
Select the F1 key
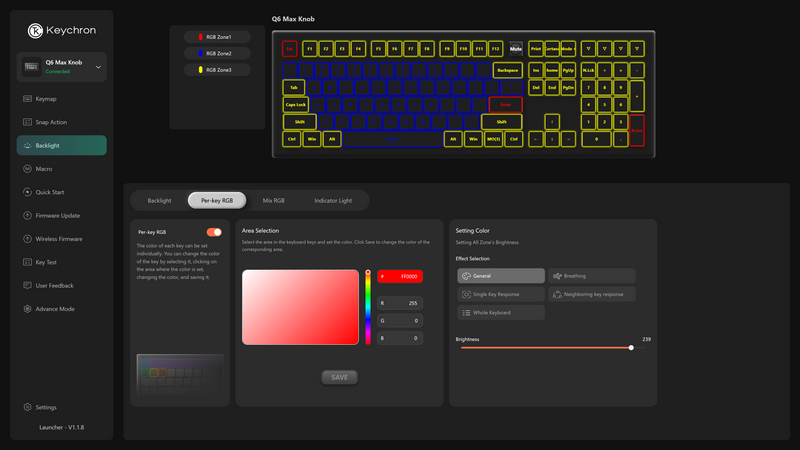point(310,49)
